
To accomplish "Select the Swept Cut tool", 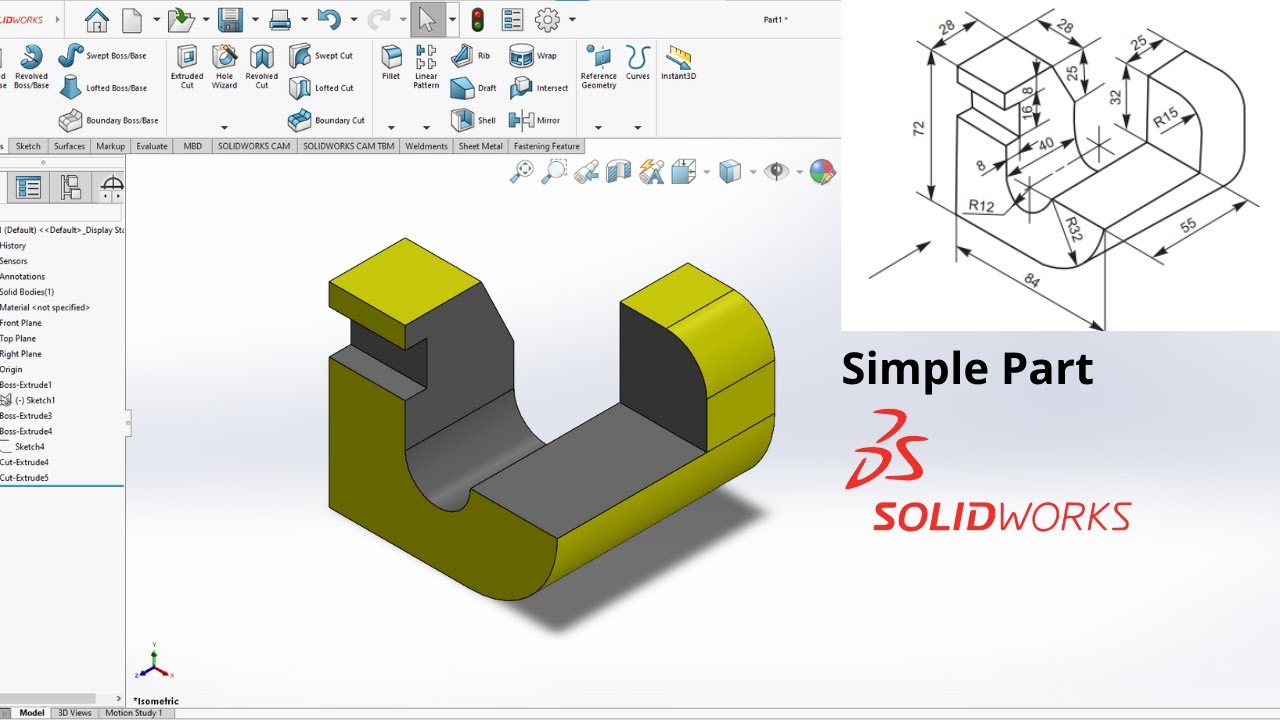I will [x=321, y=56].
